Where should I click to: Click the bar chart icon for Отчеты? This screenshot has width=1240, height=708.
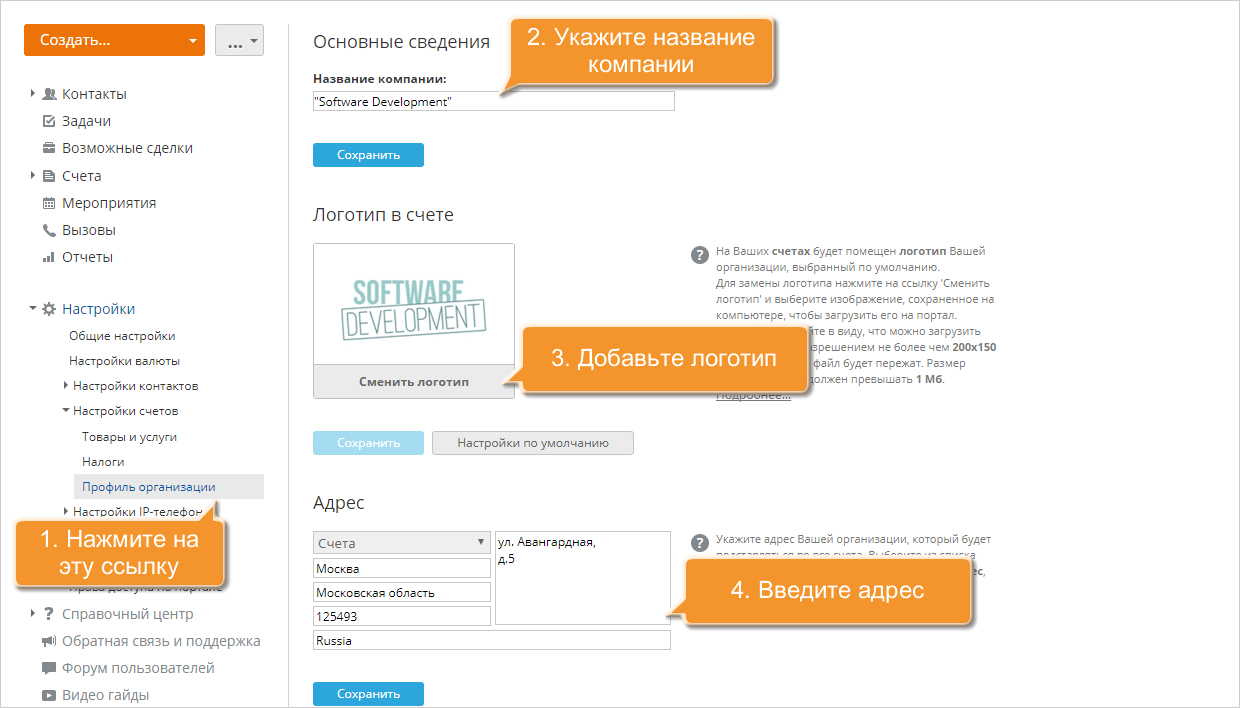pyautogui.click(x=49, y=257)
